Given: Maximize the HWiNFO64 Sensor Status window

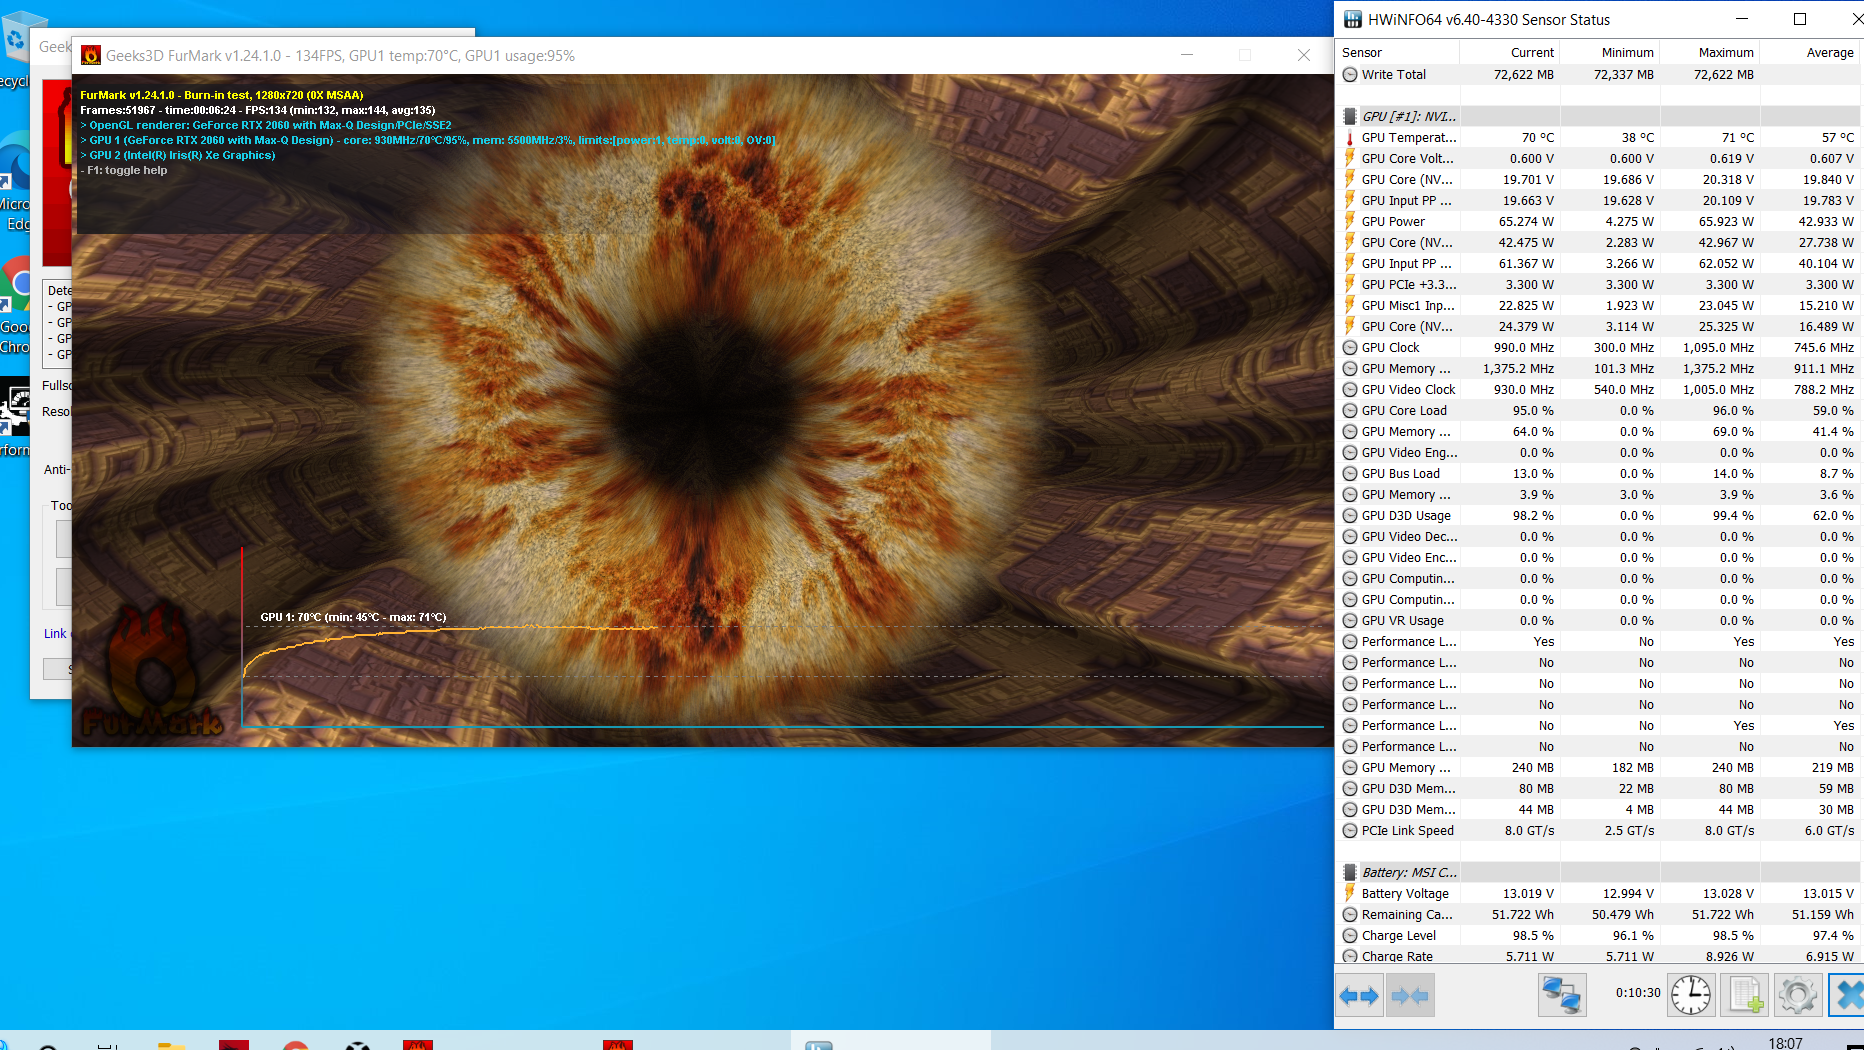Looking at the screenshot, I should click(x=1800, y=19).
